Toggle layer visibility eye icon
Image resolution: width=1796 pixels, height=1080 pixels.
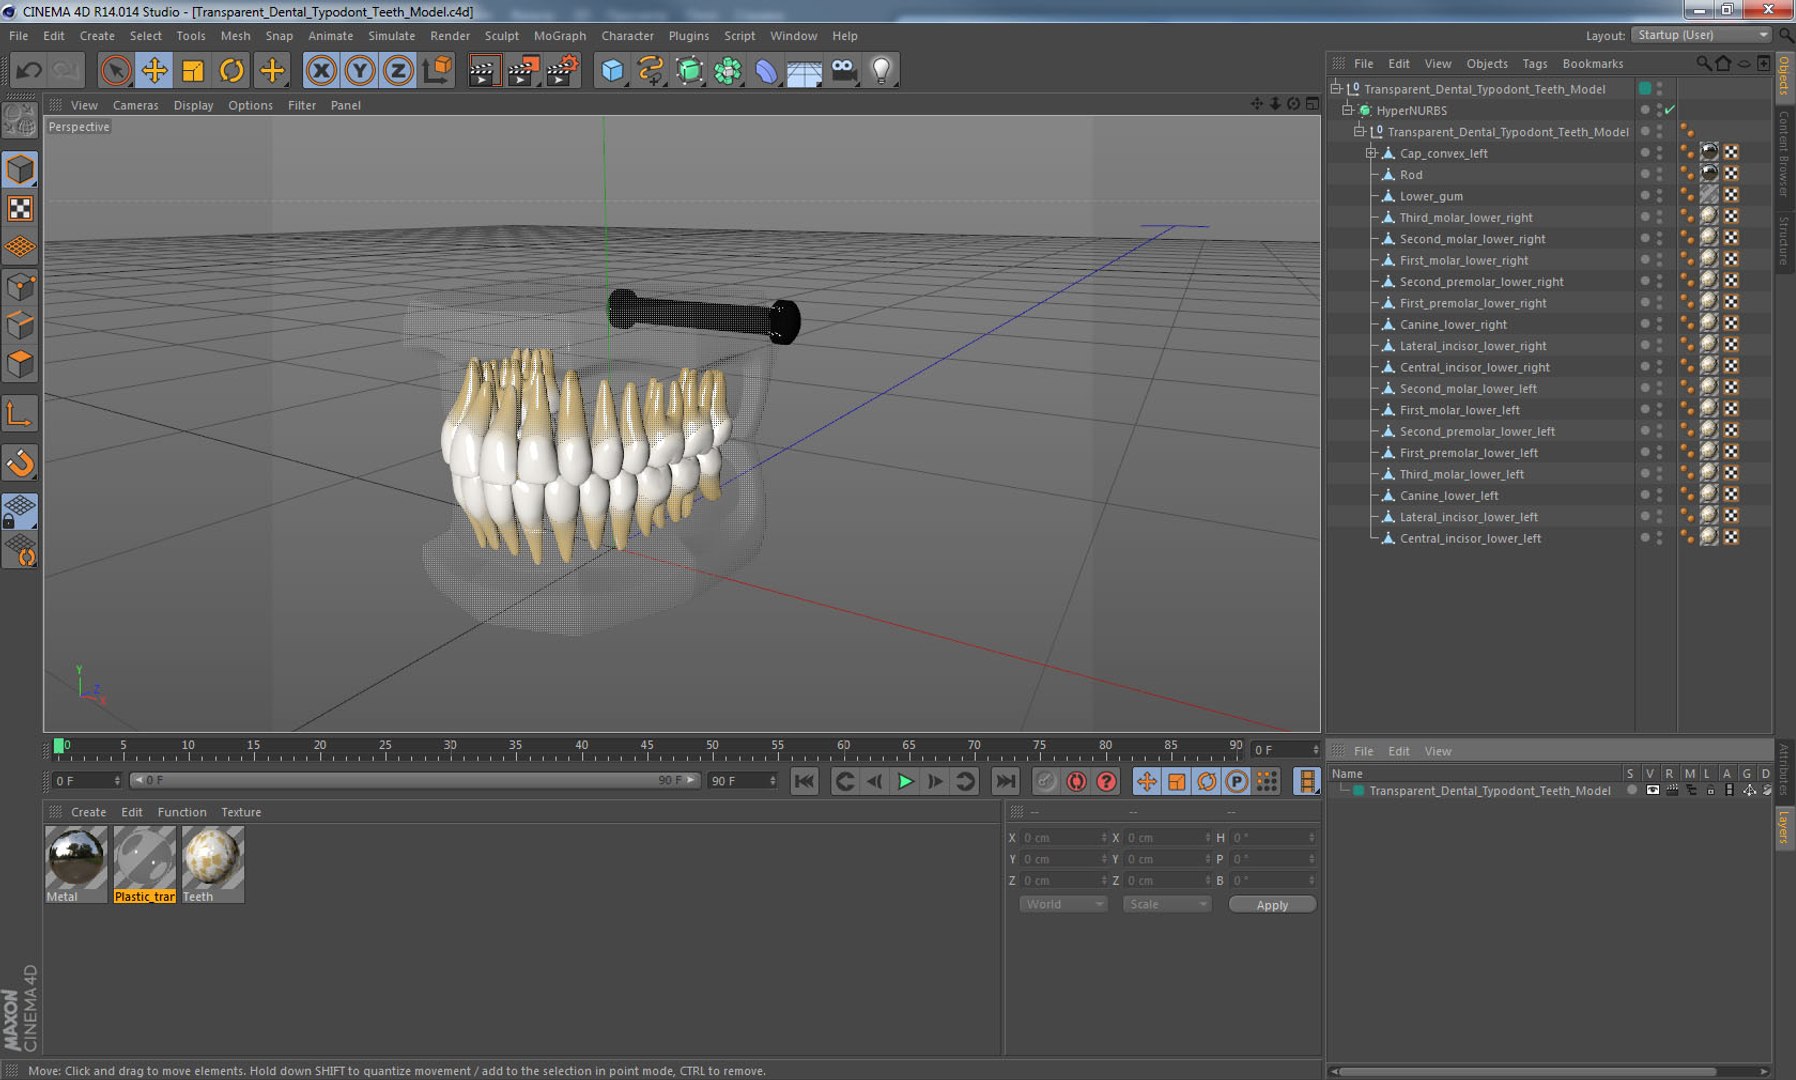(1652, 790)
